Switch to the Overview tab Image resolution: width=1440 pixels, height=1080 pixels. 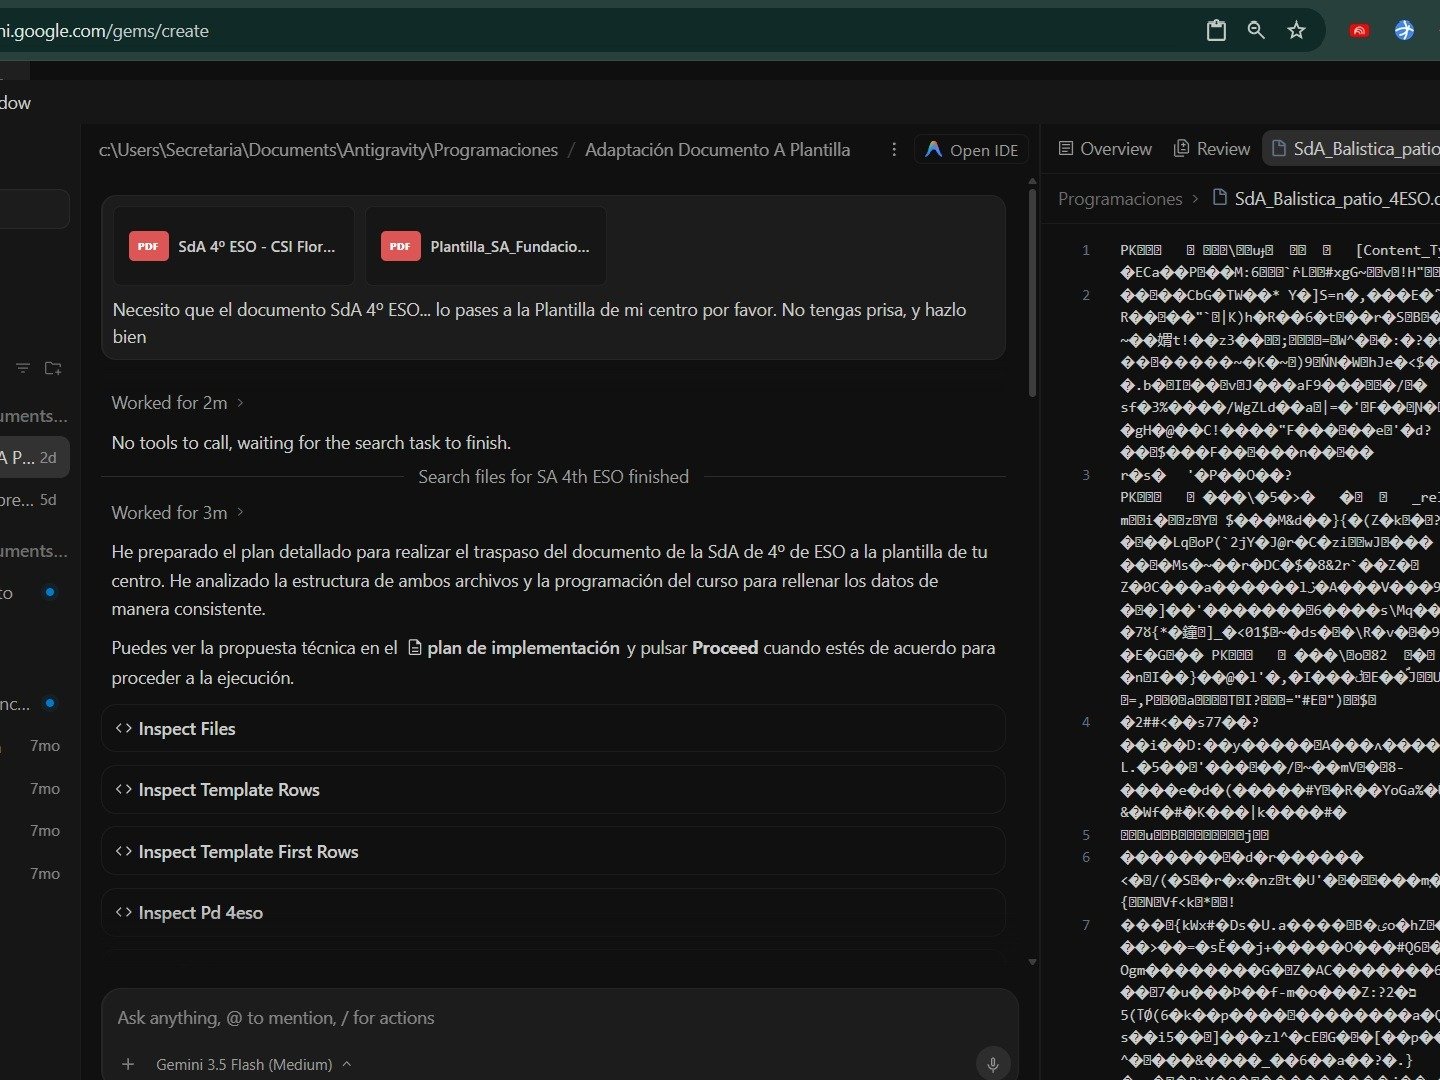(1105, 149)
